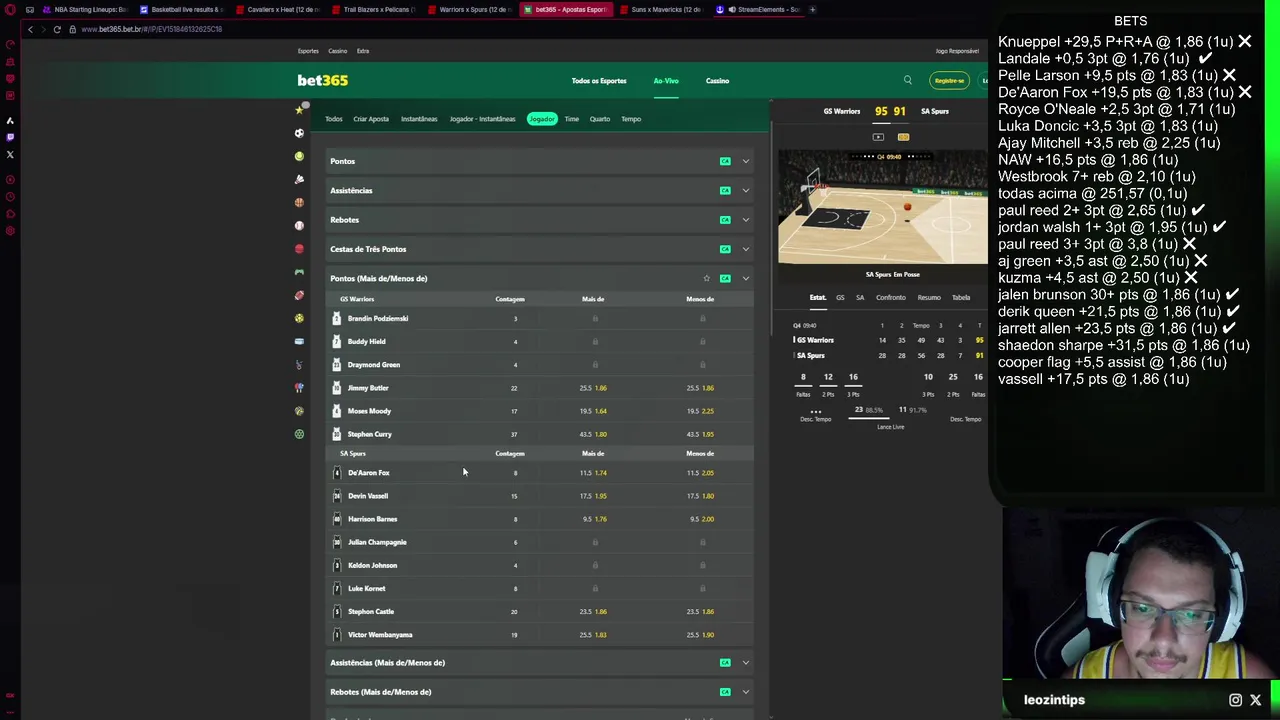Open the Confronto stats tab
Viewport: 1280px width, 720px height.
(891, 297)
